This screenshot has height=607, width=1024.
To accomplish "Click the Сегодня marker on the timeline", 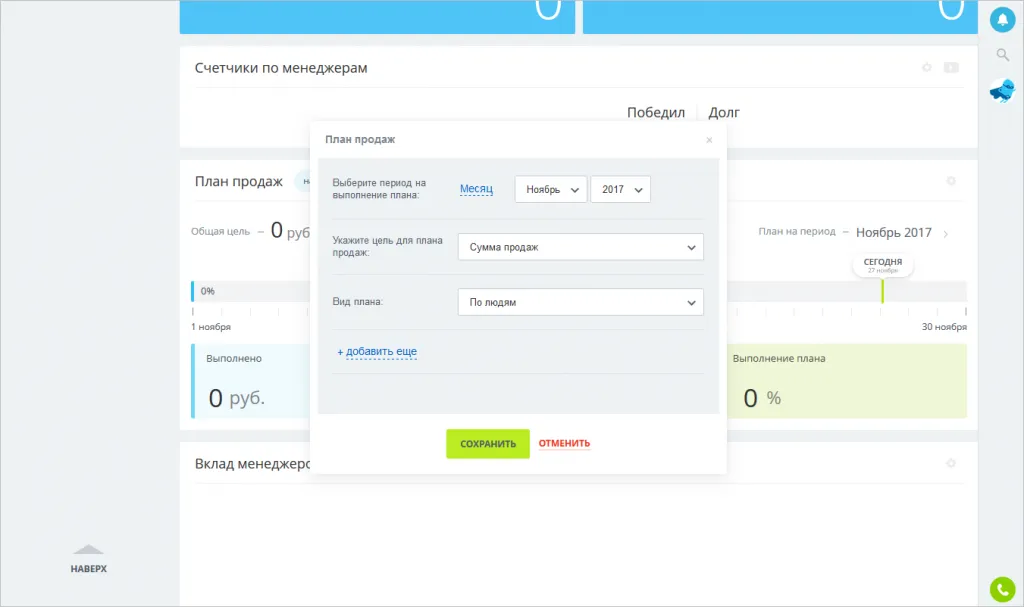I will (882, 264).
